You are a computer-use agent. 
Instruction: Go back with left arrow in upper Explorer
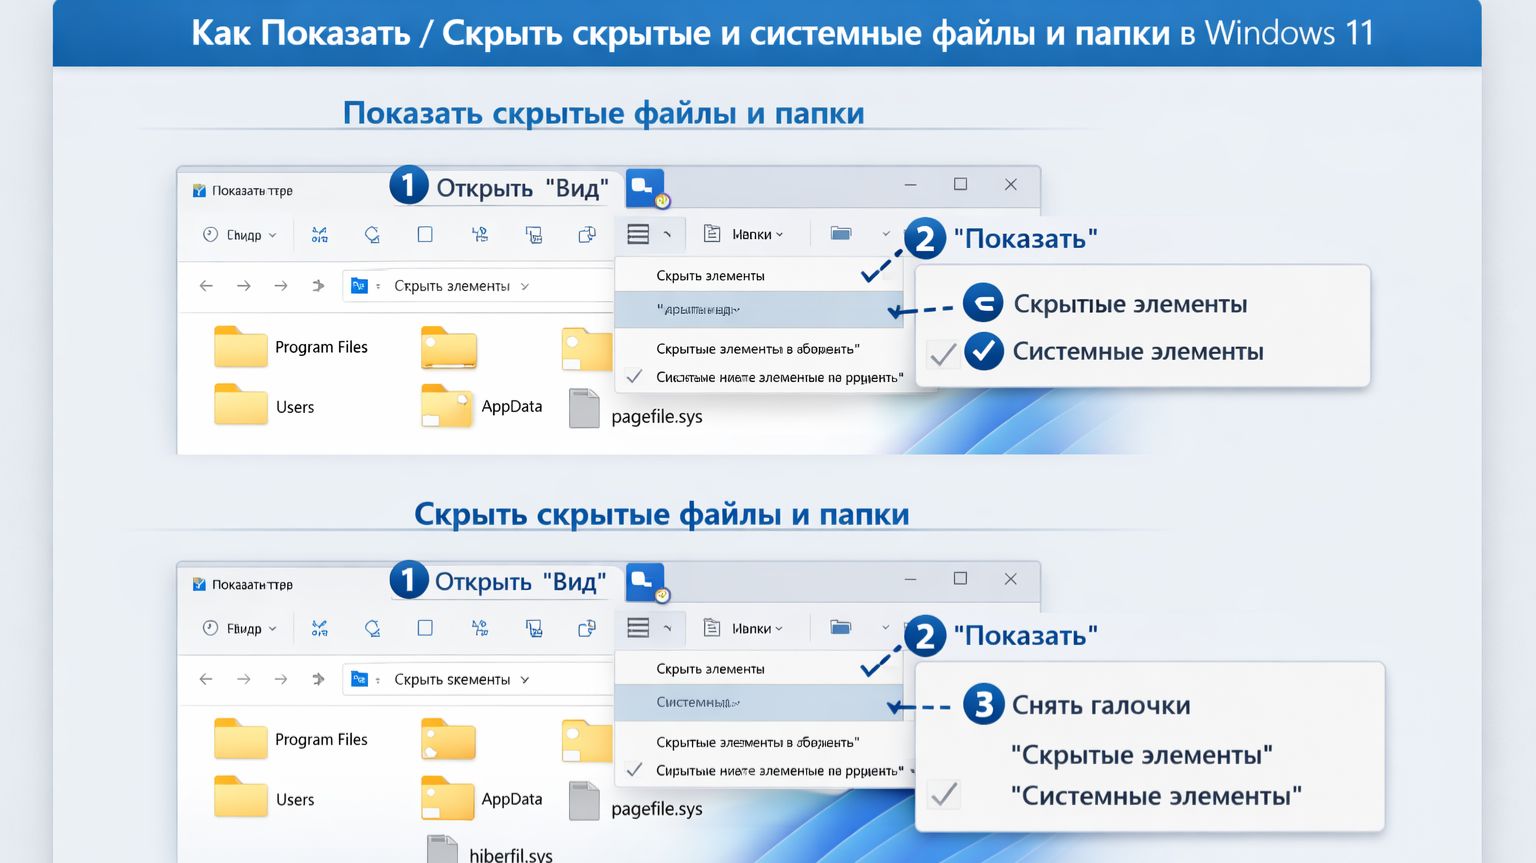pyautogui.click(x=206, y=286)
